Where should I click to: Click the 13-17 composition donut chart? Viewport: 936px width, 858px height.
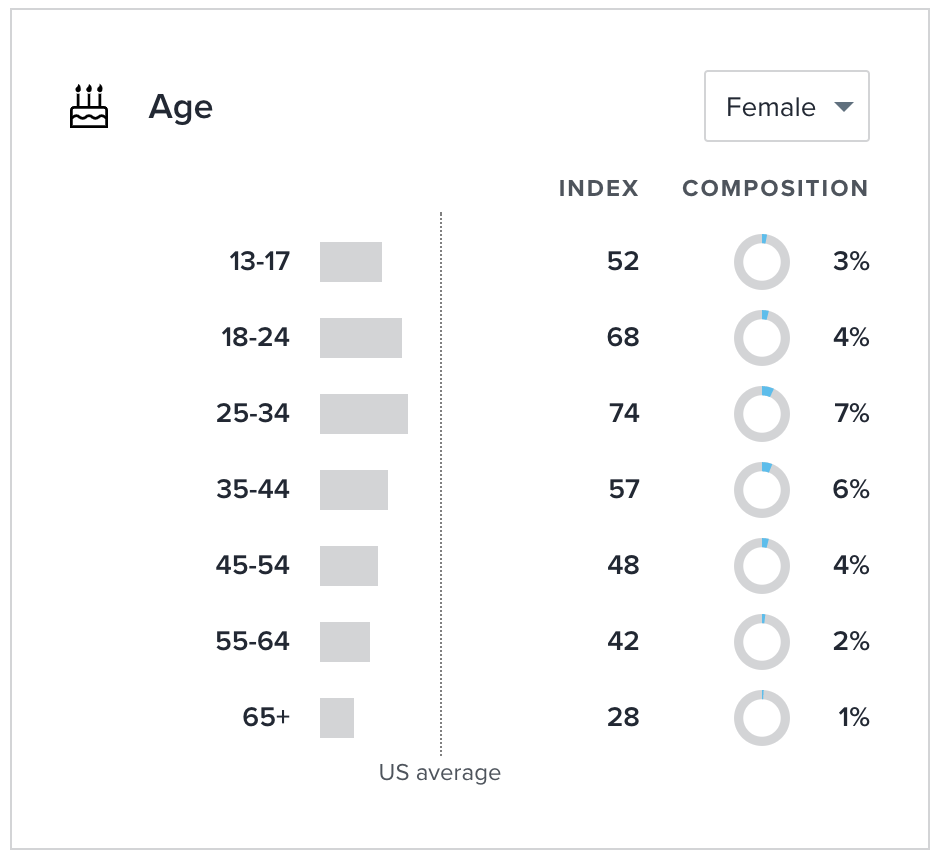pyautogui.click(x=762, y=262)
